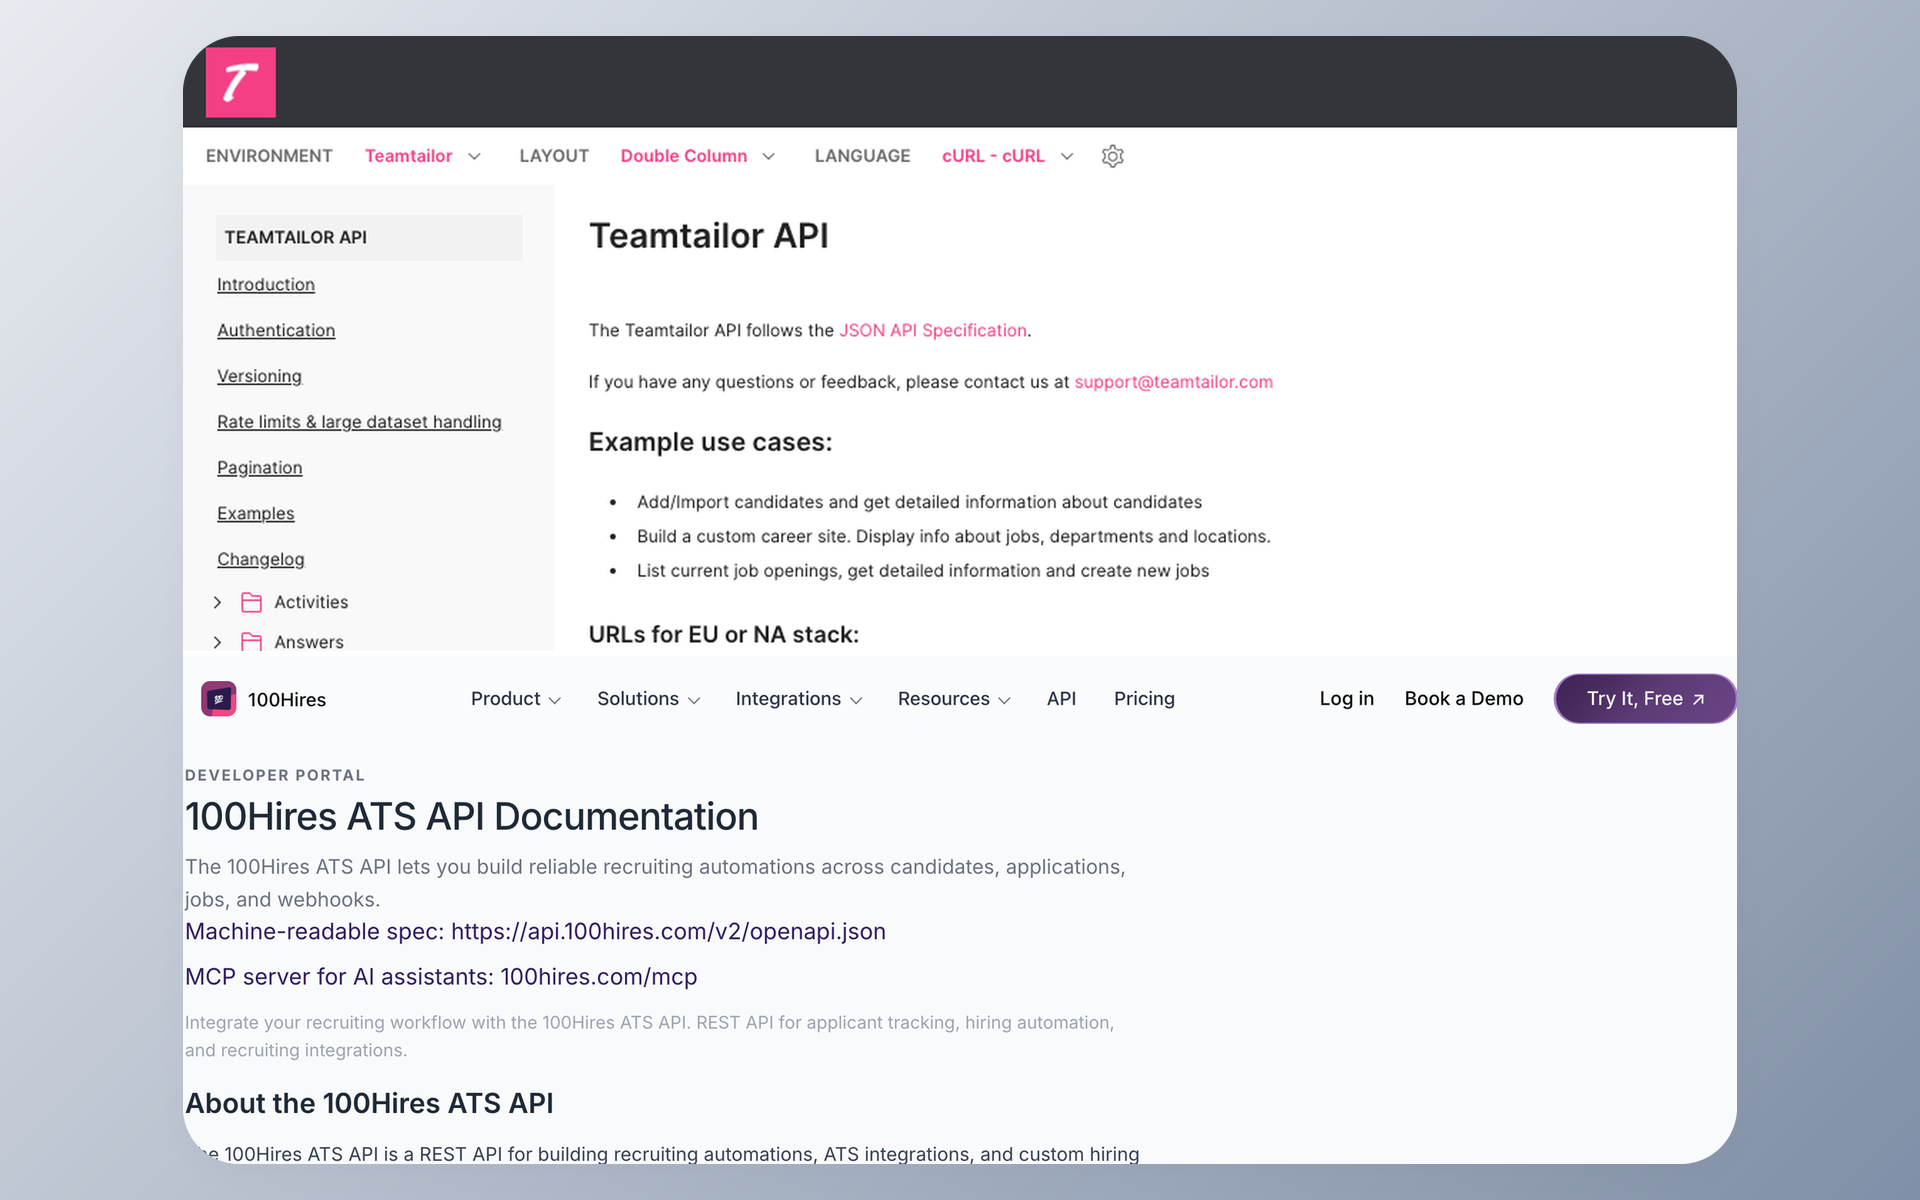
Task: Click the LAYOUT label
Action: (554, 156)
